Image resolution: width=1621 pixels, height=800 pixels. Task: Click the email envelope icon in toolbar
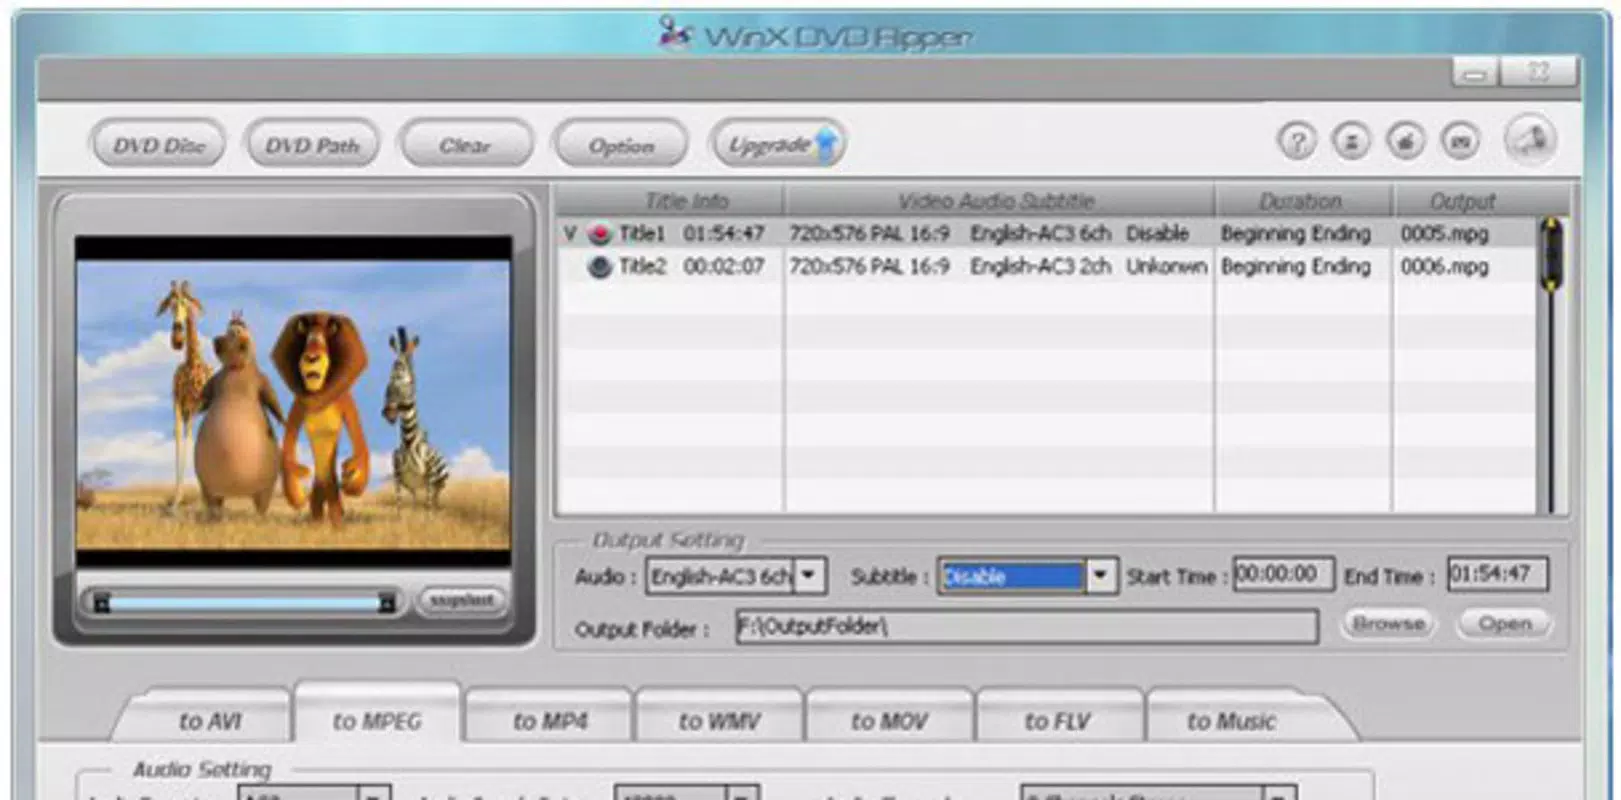[x=1459, y=141]
